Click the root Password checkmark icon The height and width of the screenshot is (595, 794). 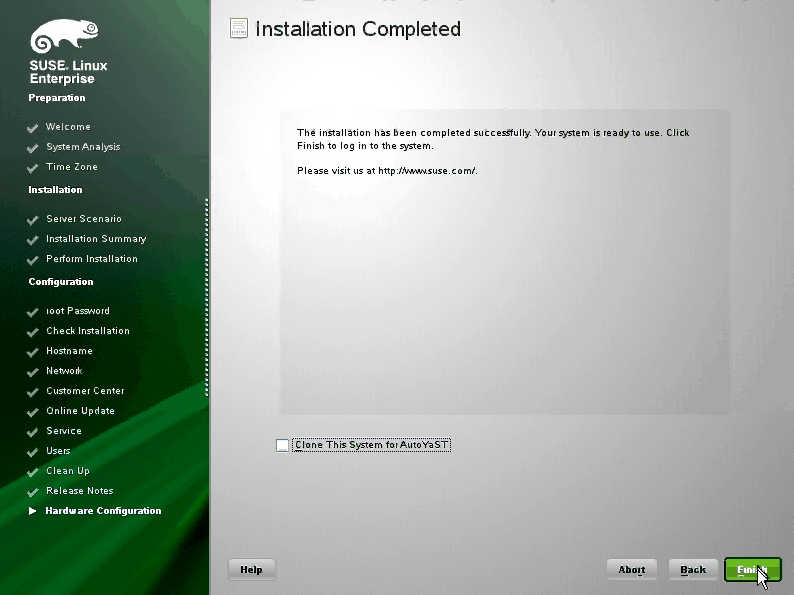[x=33, y=312]
